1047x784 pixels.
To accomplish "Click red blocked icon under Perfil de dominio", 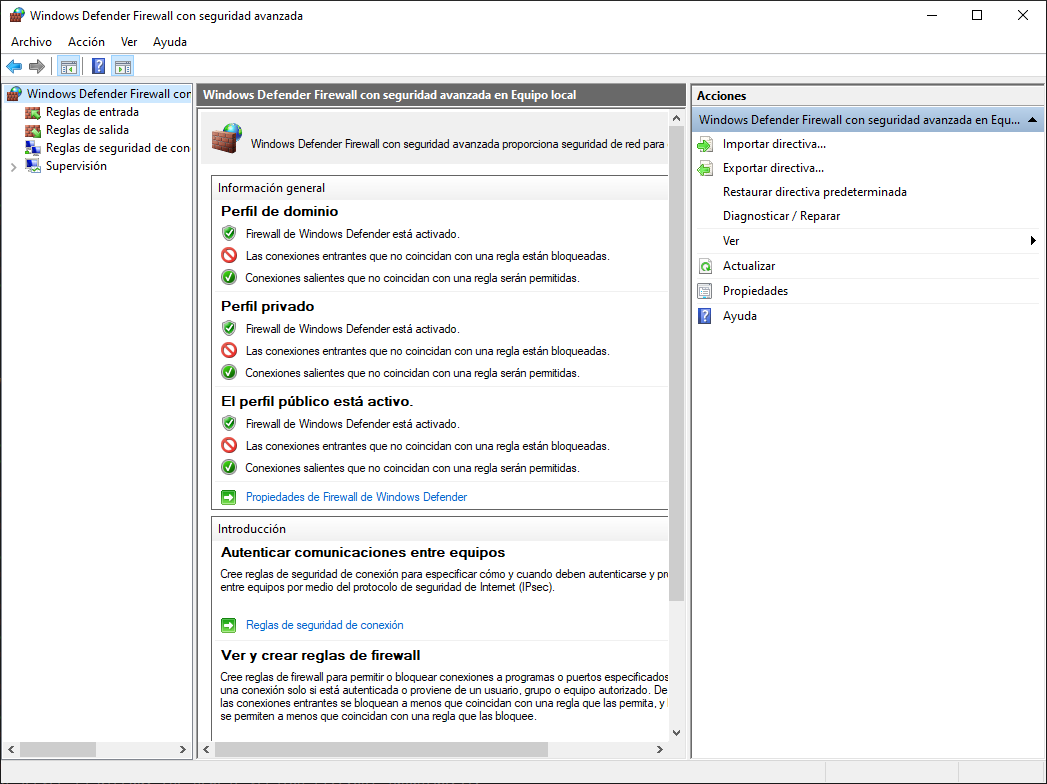I will (x=229, y=255).
